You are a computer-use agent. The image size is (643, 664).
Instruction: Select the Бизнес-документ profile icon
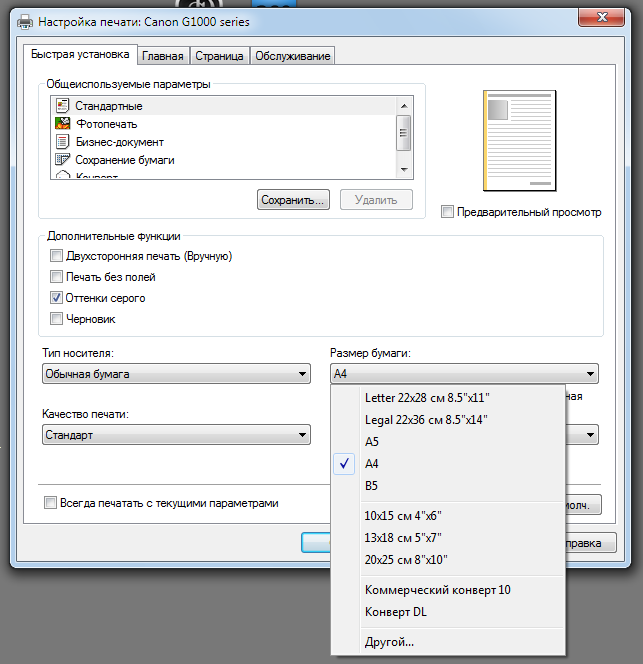point(62,141)
